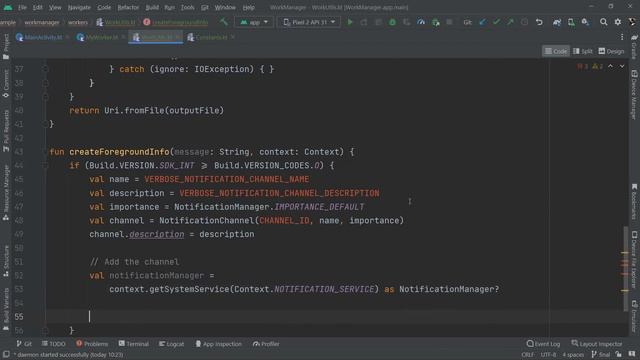Open the Git branch selector in status bar

[x=600, y=355]
